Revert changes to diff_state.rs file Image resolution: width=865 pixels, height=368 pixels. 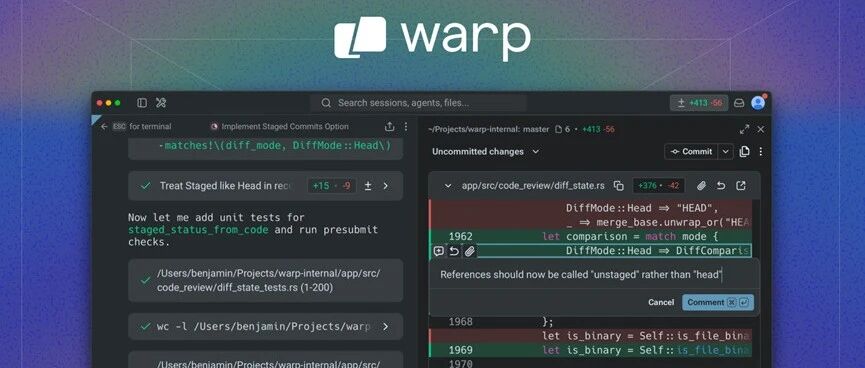coord(720,186)
